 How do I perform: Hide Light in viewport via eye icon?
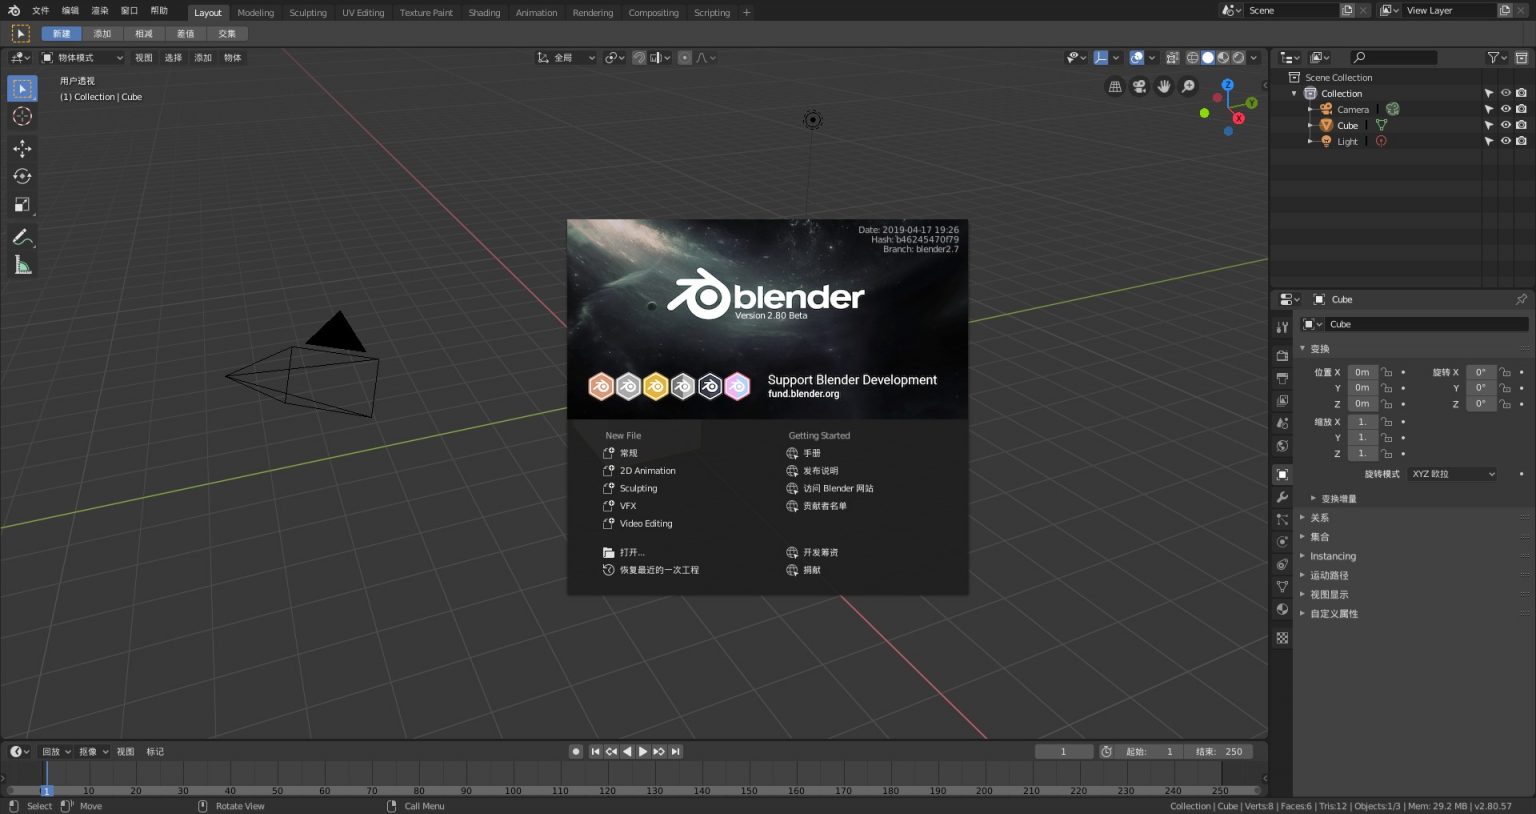1505,141
